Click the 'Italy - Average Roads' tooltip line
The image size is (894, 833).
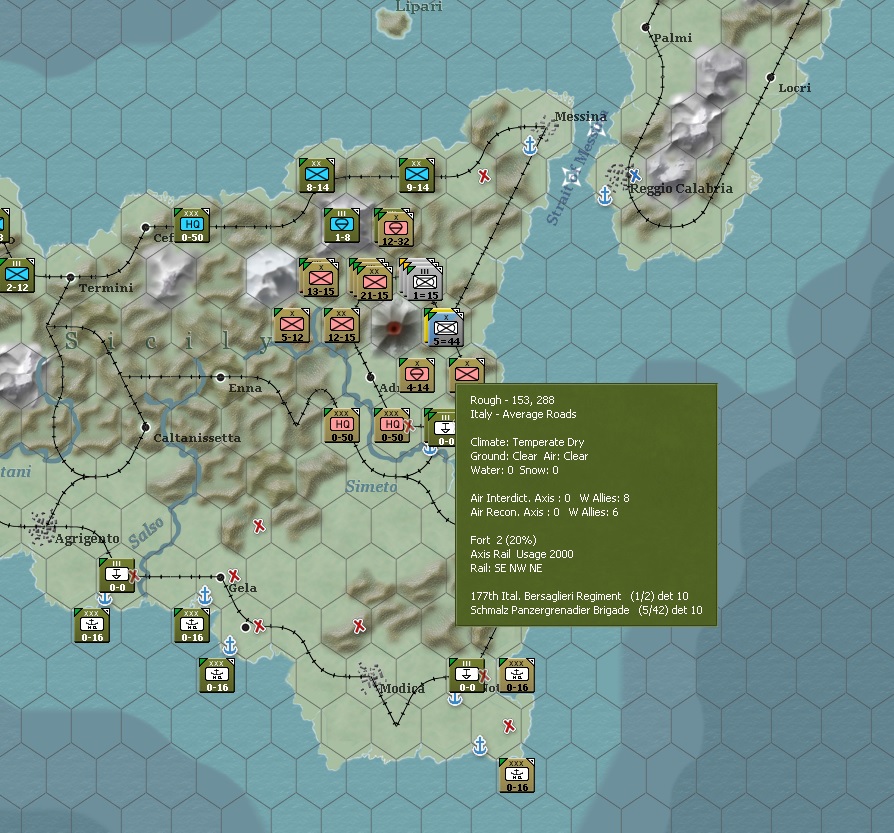[523, 414]
